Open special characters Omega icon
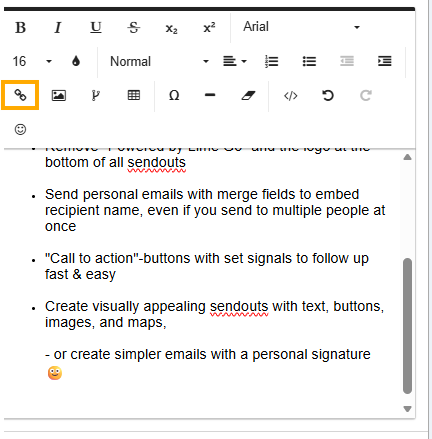Image resolution: width=432 pixels, height=439 pixels. [x=174, y=95]
